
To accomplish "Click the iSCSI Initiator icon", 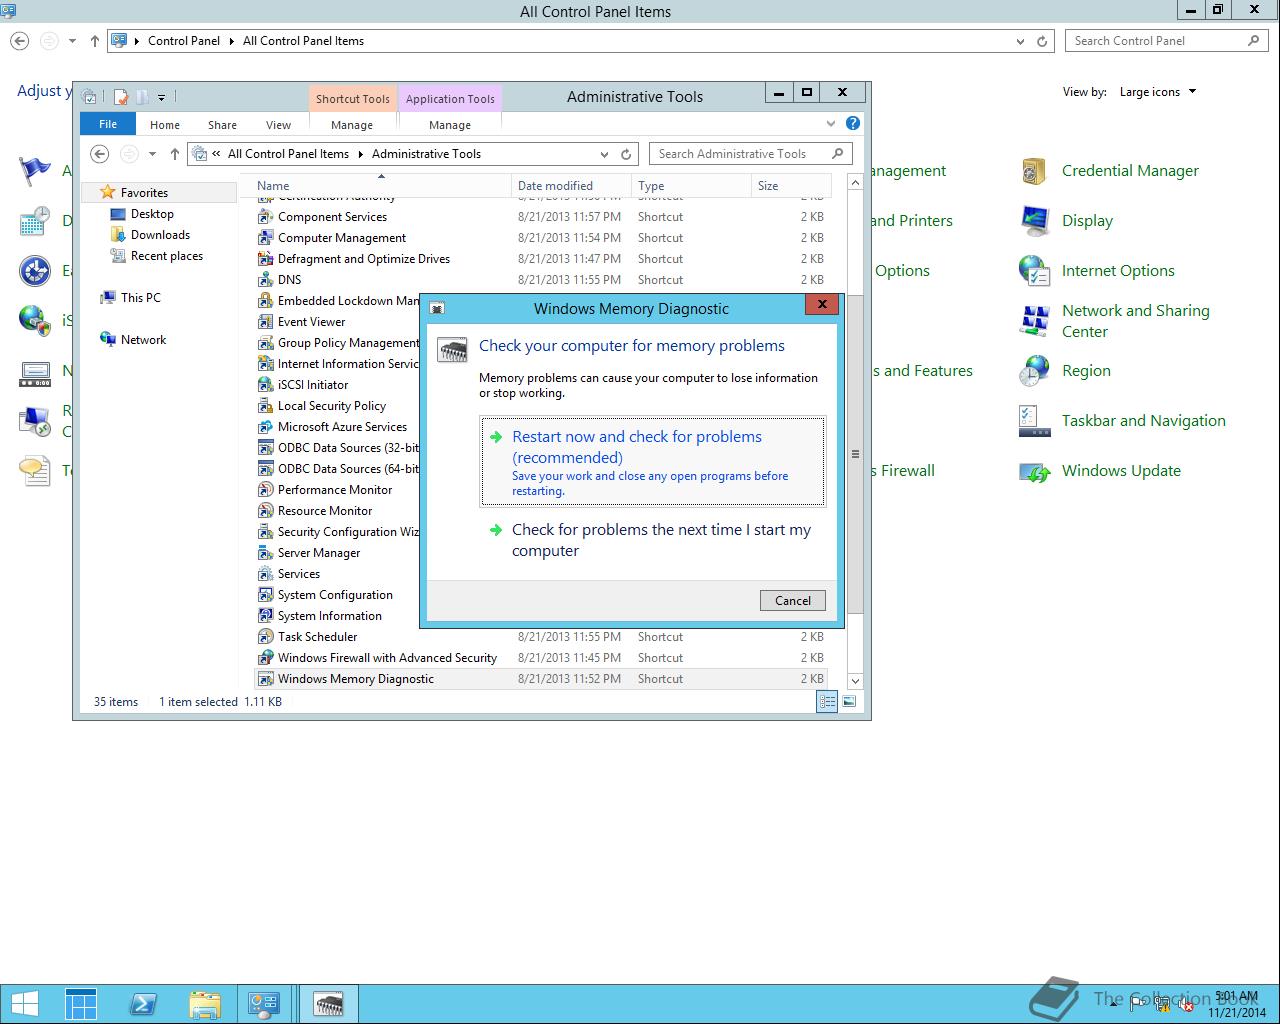I will pos(265,385).
